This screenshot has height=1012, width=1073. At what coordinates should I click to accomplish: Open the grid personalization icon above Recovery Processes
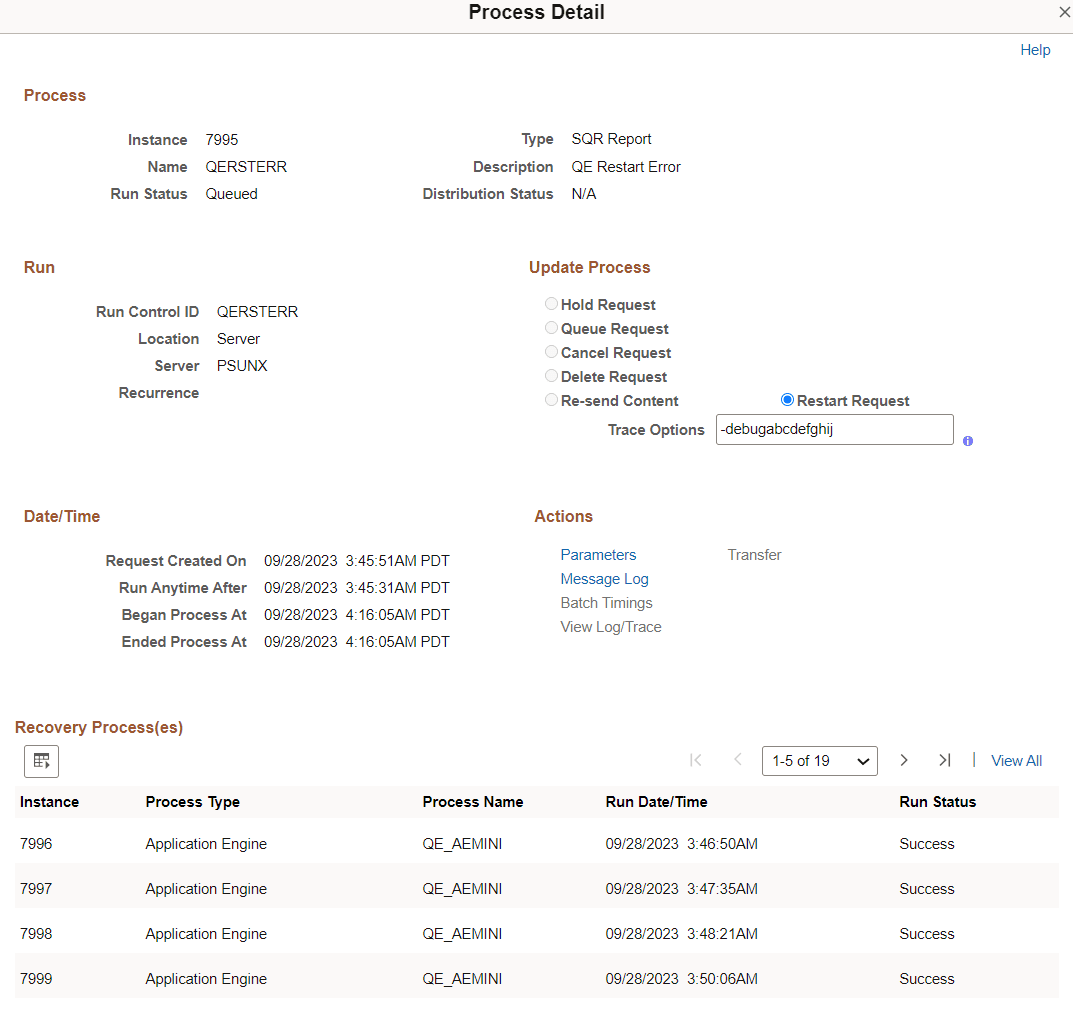(41, 761)
